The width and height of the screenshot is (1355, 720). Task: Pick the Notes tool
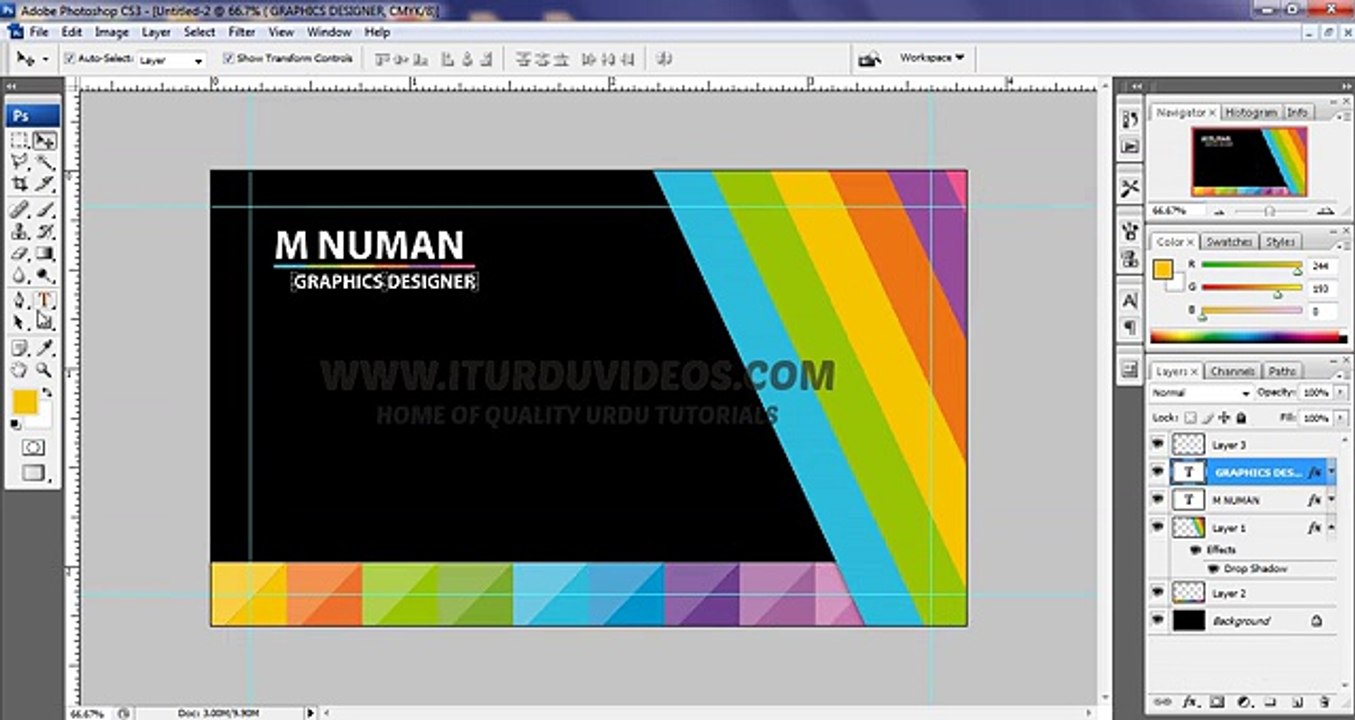click(x=19, y=348)
